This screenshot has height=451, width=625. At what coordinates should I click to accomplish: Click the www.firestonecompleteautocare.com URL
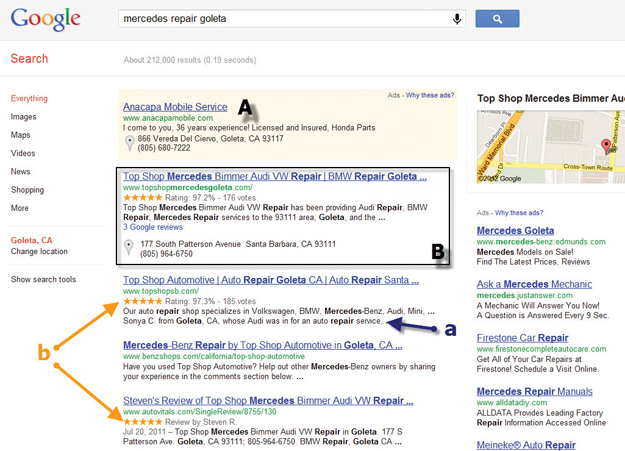pos(541,349)
